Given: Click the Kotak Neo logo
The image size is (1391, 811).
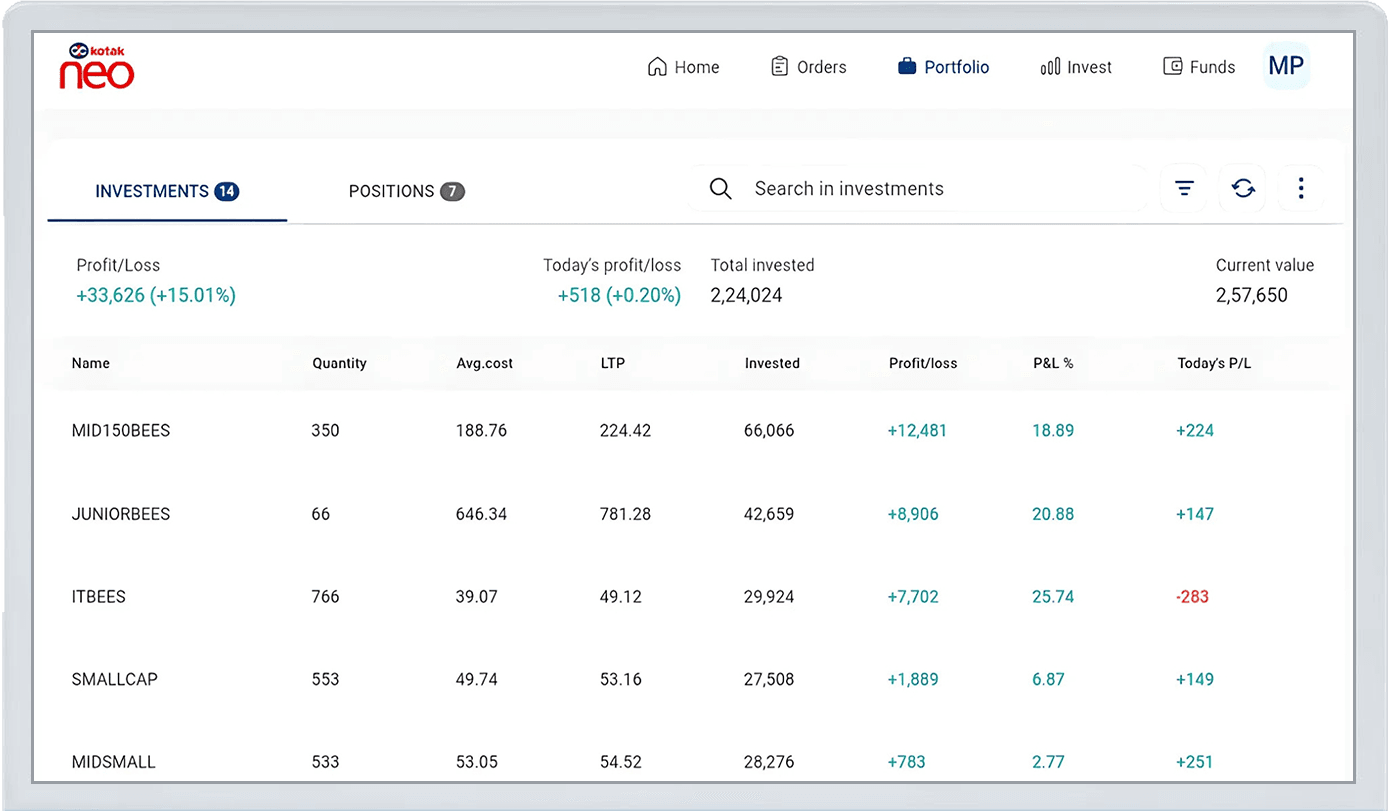Looking at the screenshot, I should [97, 67].
